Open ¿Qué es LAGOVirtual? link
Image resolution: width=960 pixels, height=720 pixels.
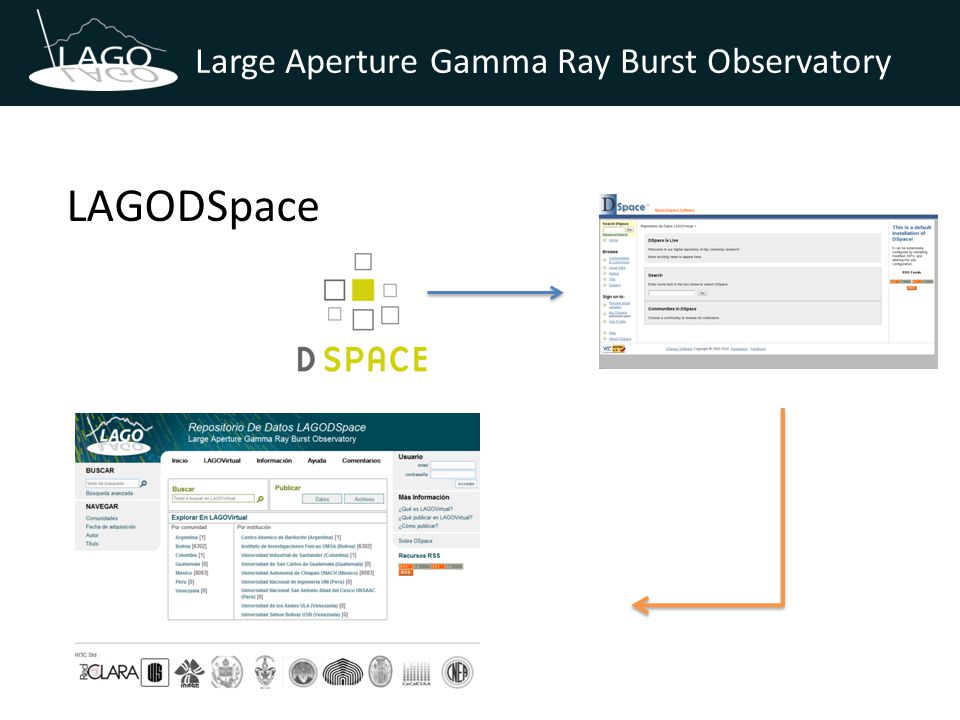[x=426, y=509]
